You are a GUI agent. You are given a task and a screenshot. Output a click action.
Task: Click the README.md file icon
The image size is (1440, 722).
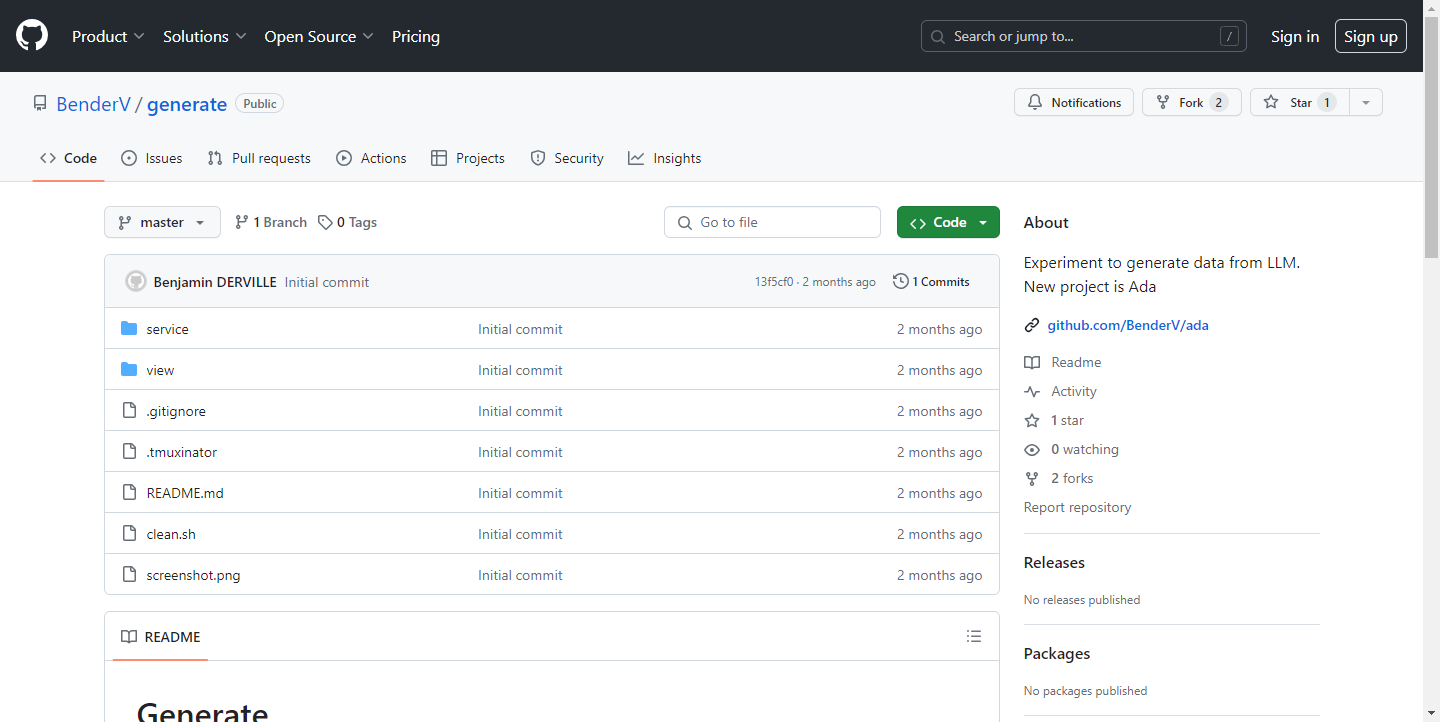[129, 493]
